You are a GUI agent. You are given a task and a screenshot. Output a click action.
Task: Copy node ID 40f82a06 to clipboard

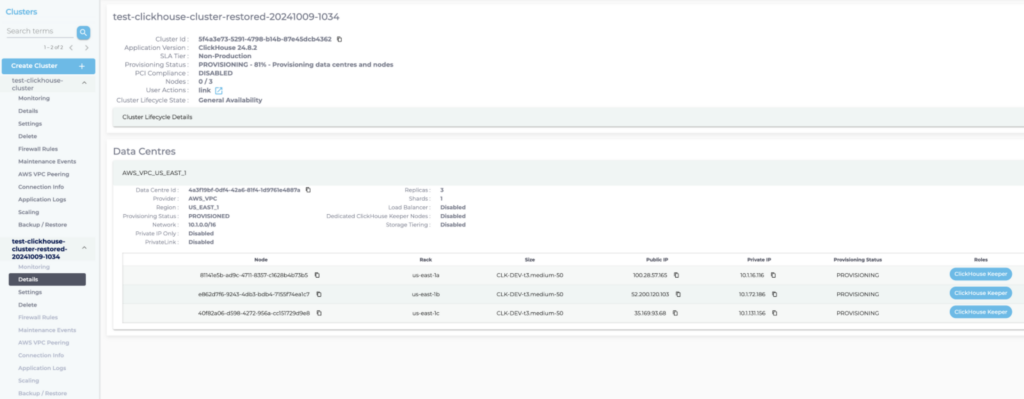pyautogui.click(x=319, y=313)
